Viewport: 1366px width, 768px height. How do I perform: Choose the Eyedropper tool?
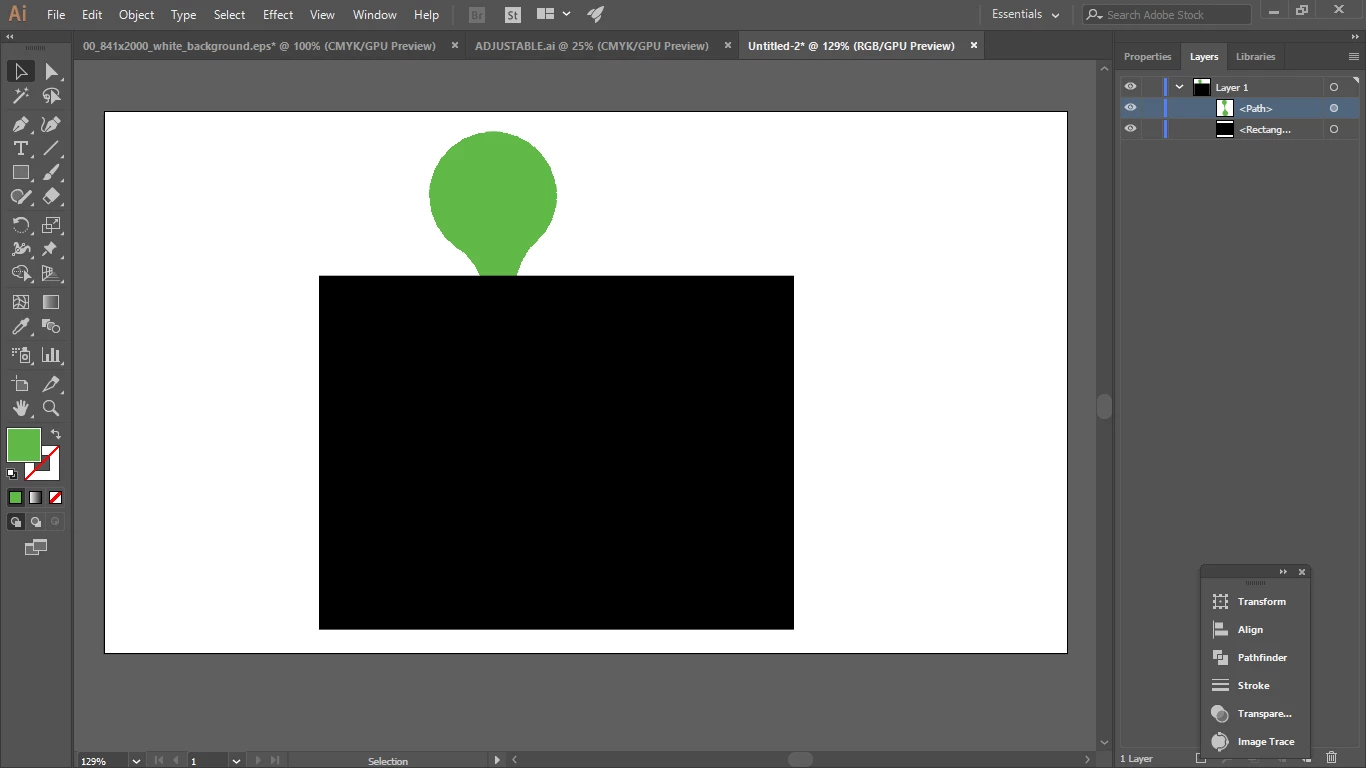pyautogui.click(x=21, y=327)
